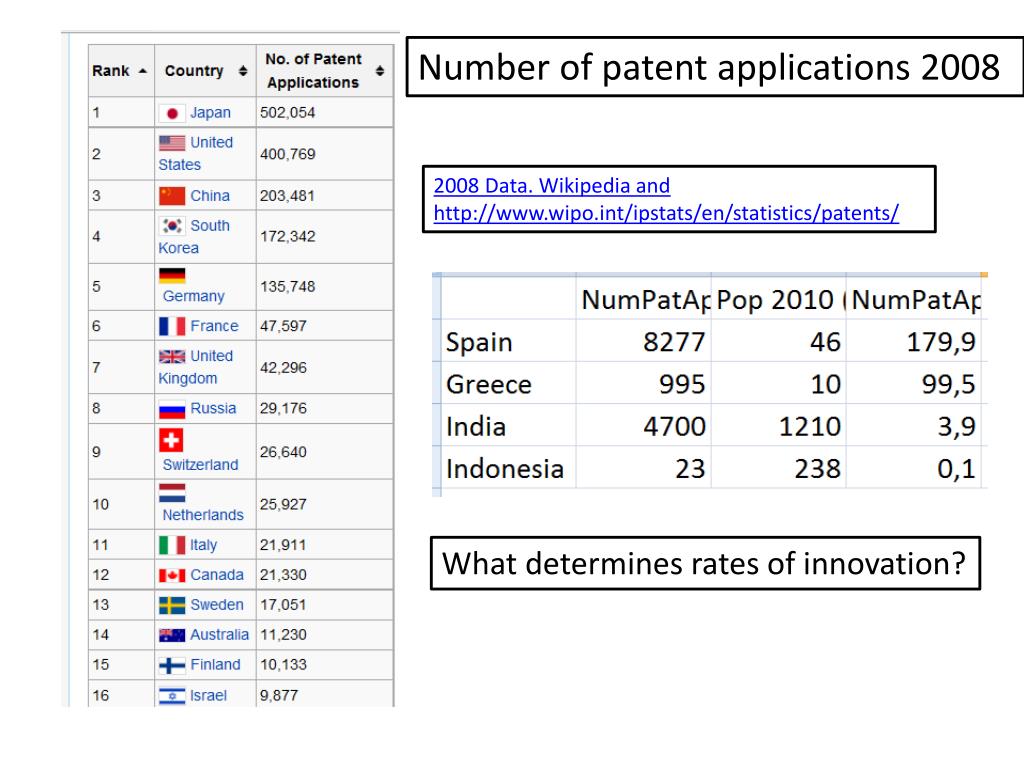Sort by No. of Patent Applications arrows
Screen dimensions: 1024x768
[380, 71]
